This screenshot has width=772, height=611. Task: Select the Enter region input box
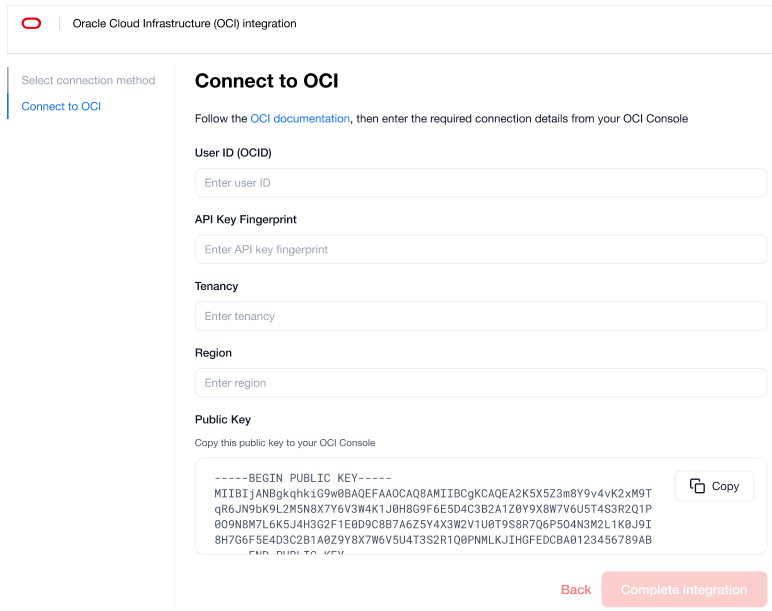pyautogui.click(x=480, y=383)
